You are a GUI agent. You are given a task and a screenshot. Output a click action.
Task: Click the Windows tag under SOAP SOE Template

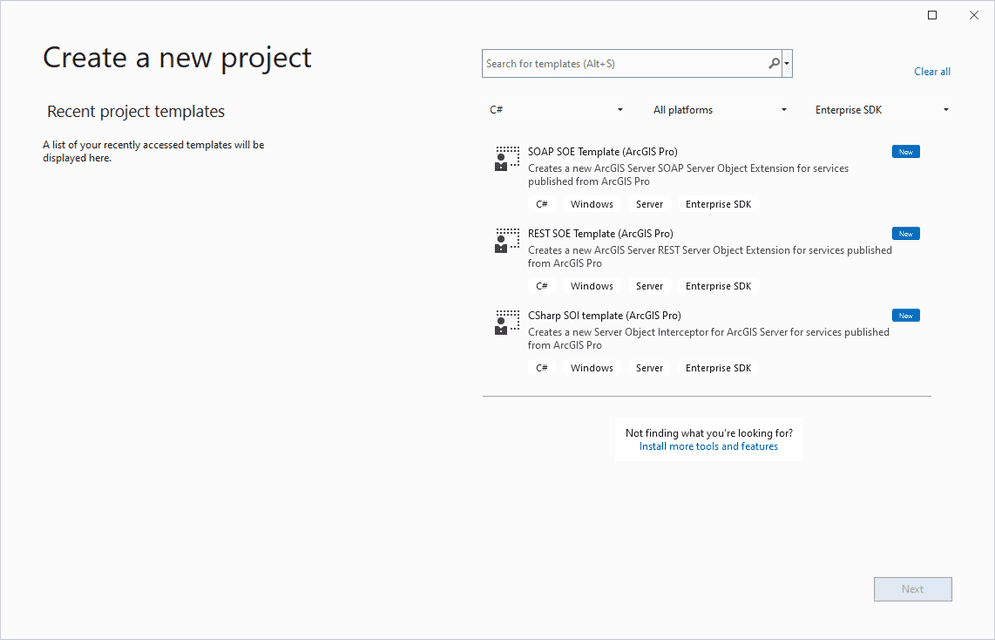coord(591,204)
